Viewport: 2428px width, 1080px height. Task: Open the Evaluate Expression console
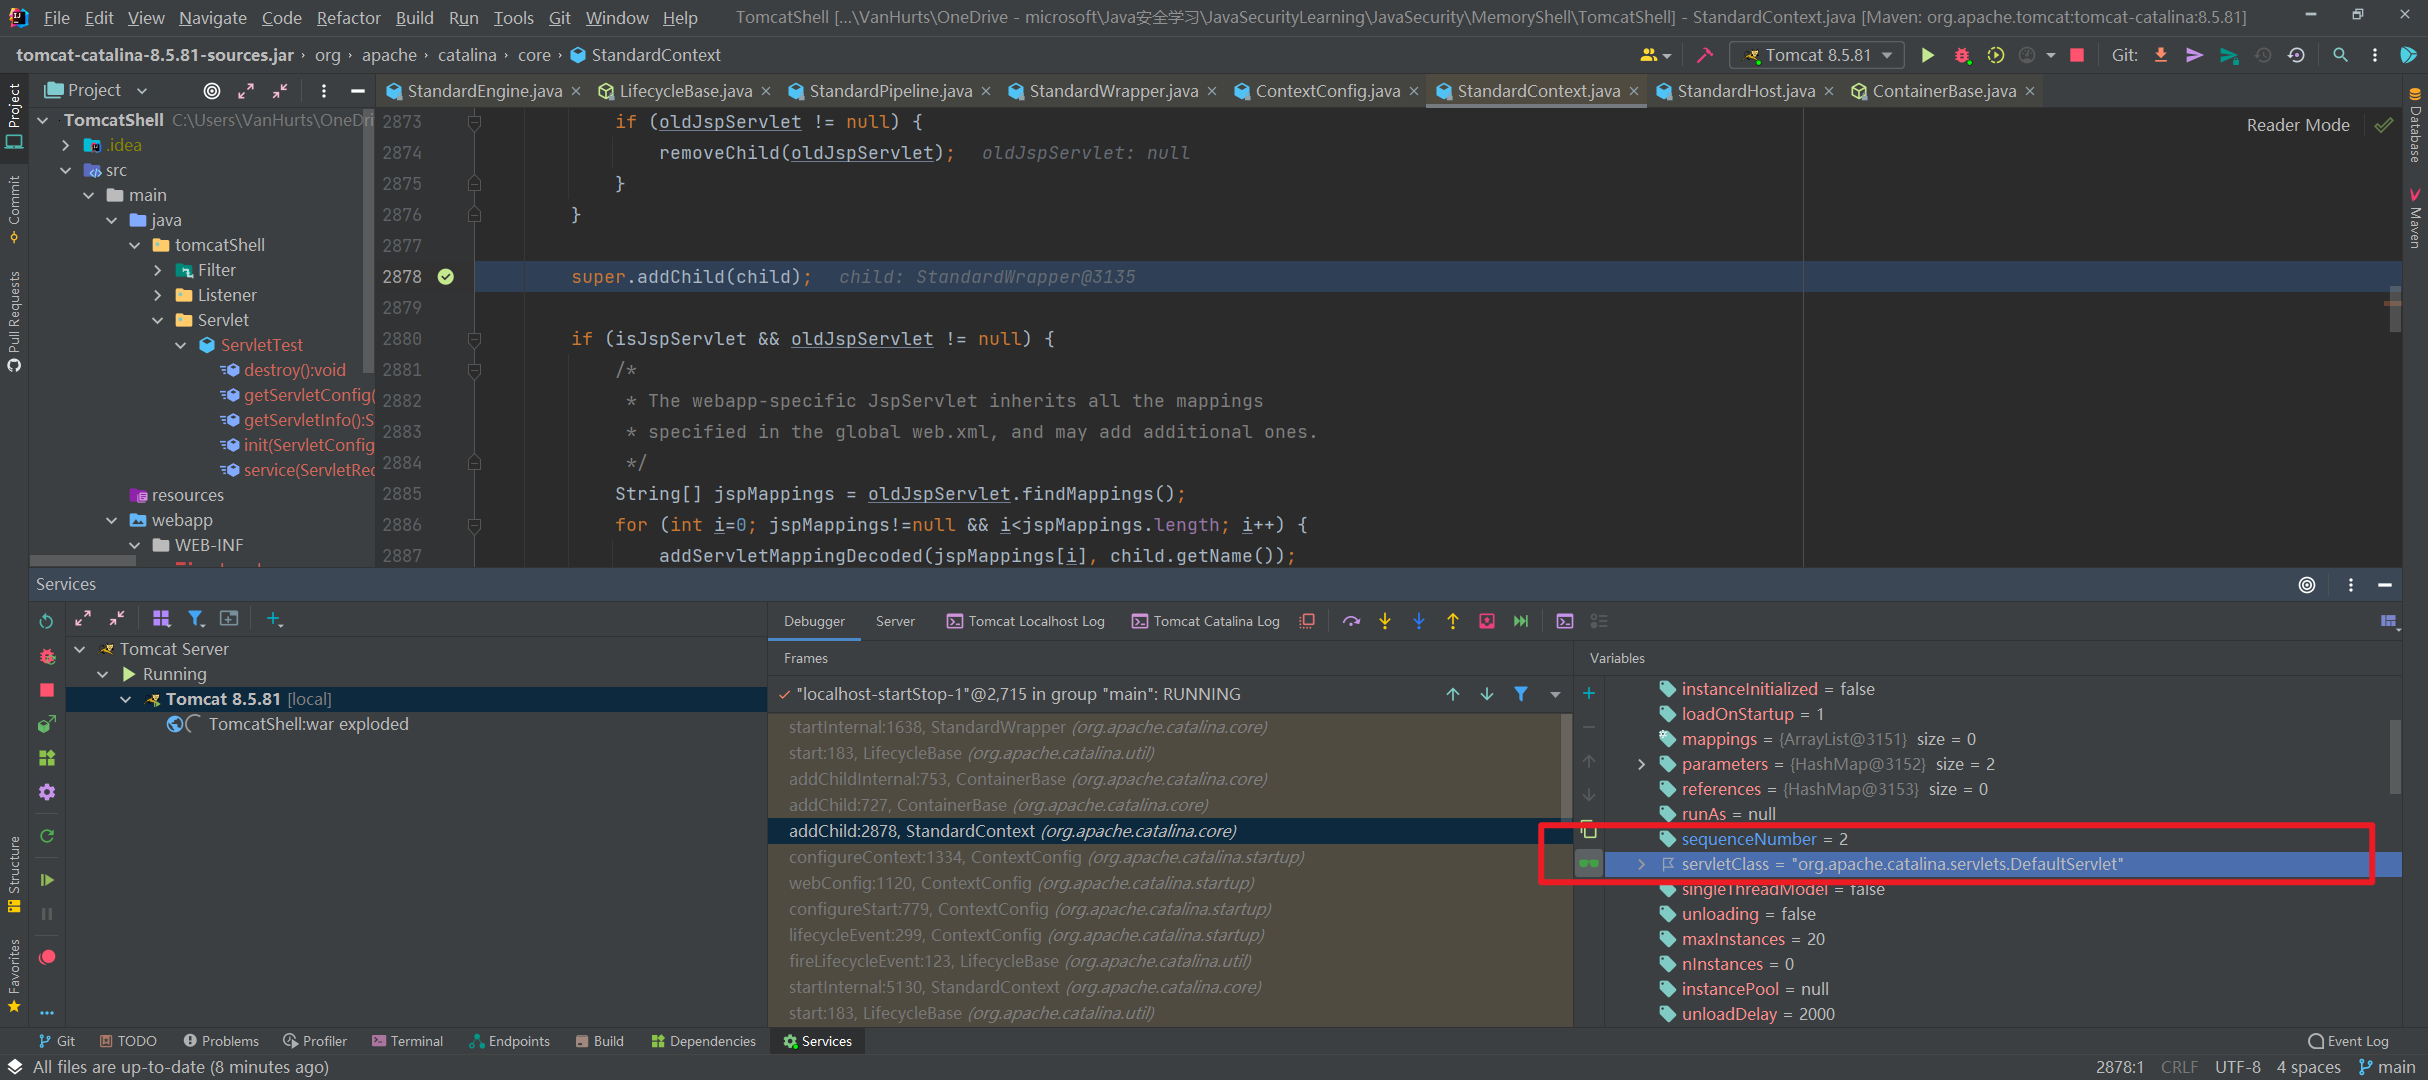pyautogui.click(x=1565, y=620)
